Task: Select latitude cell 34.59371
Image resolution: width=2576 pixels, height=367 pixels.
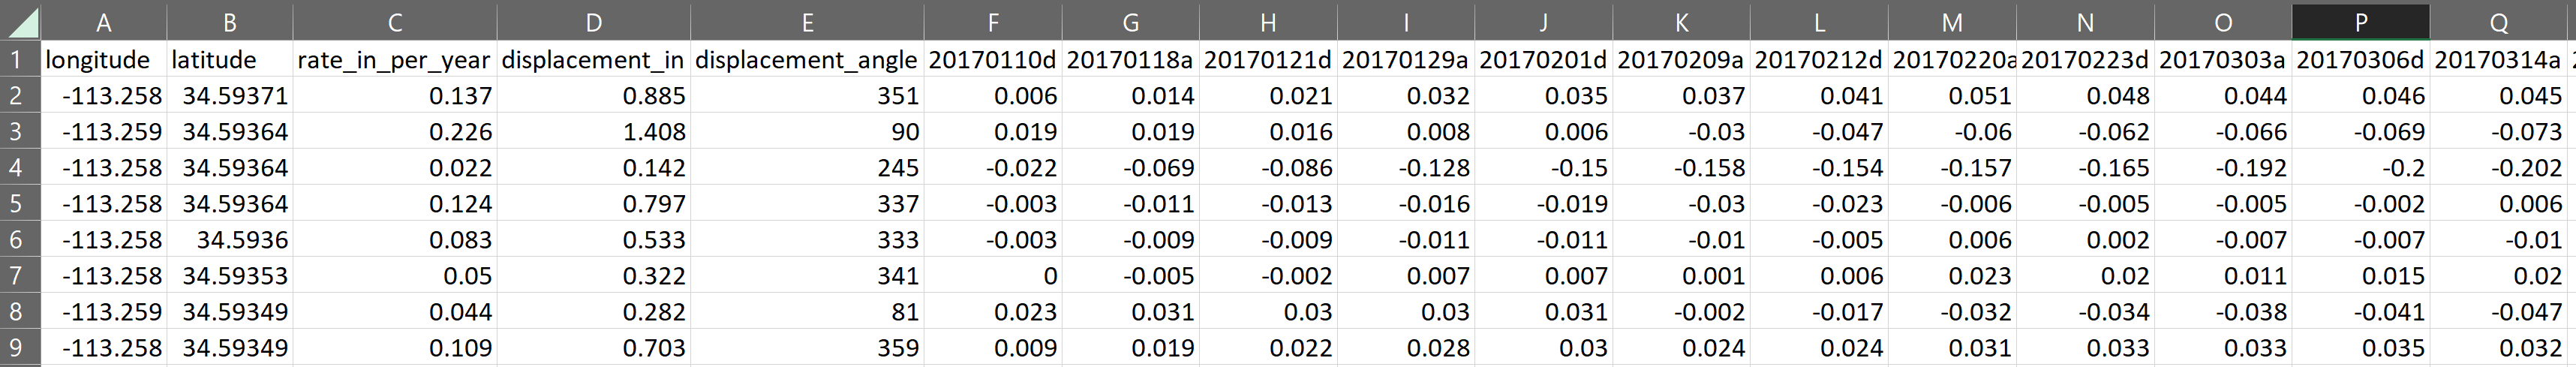Action: (230, 96)
